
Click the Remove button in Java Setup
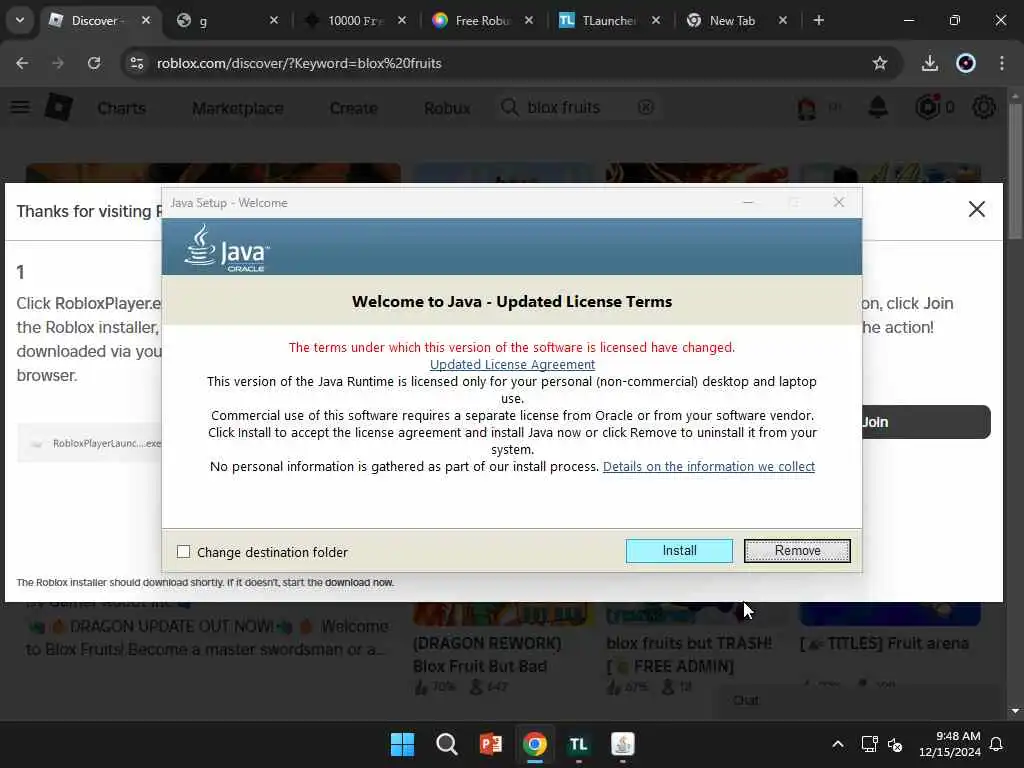click(797, 551)
